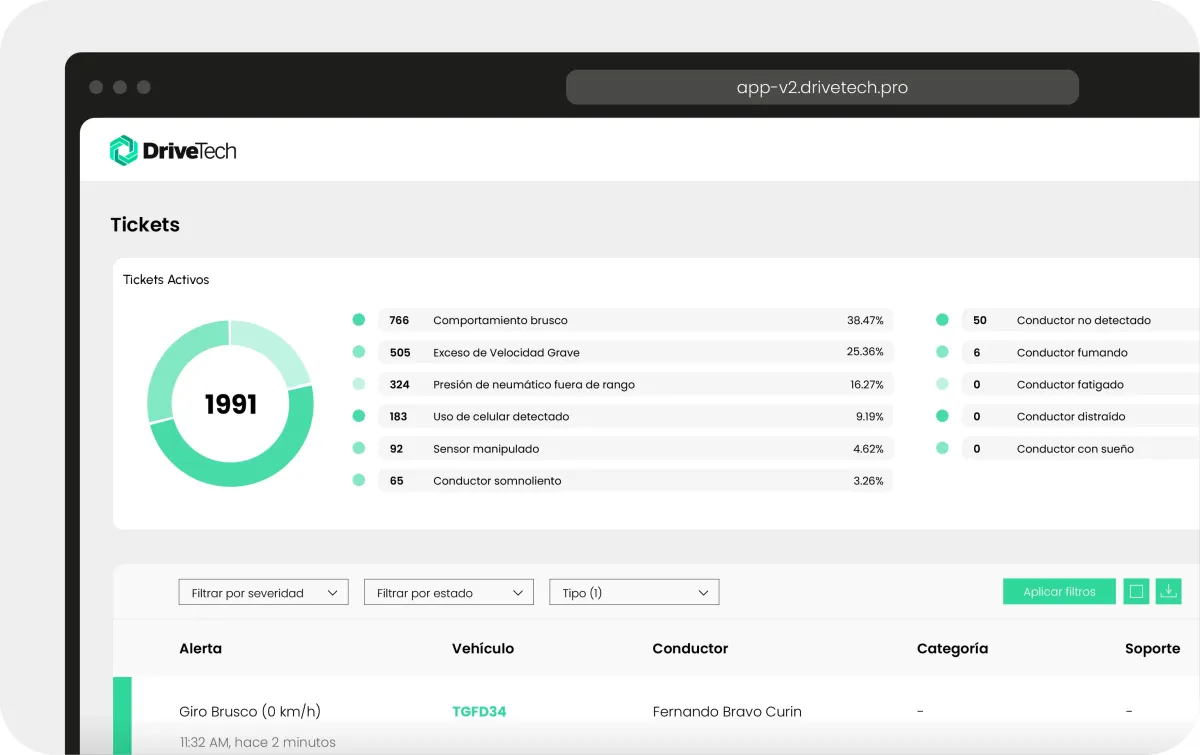
Task: Click the timestamp 11:32 AM, hace 2 minutos
Action: (x=258, y=742)
